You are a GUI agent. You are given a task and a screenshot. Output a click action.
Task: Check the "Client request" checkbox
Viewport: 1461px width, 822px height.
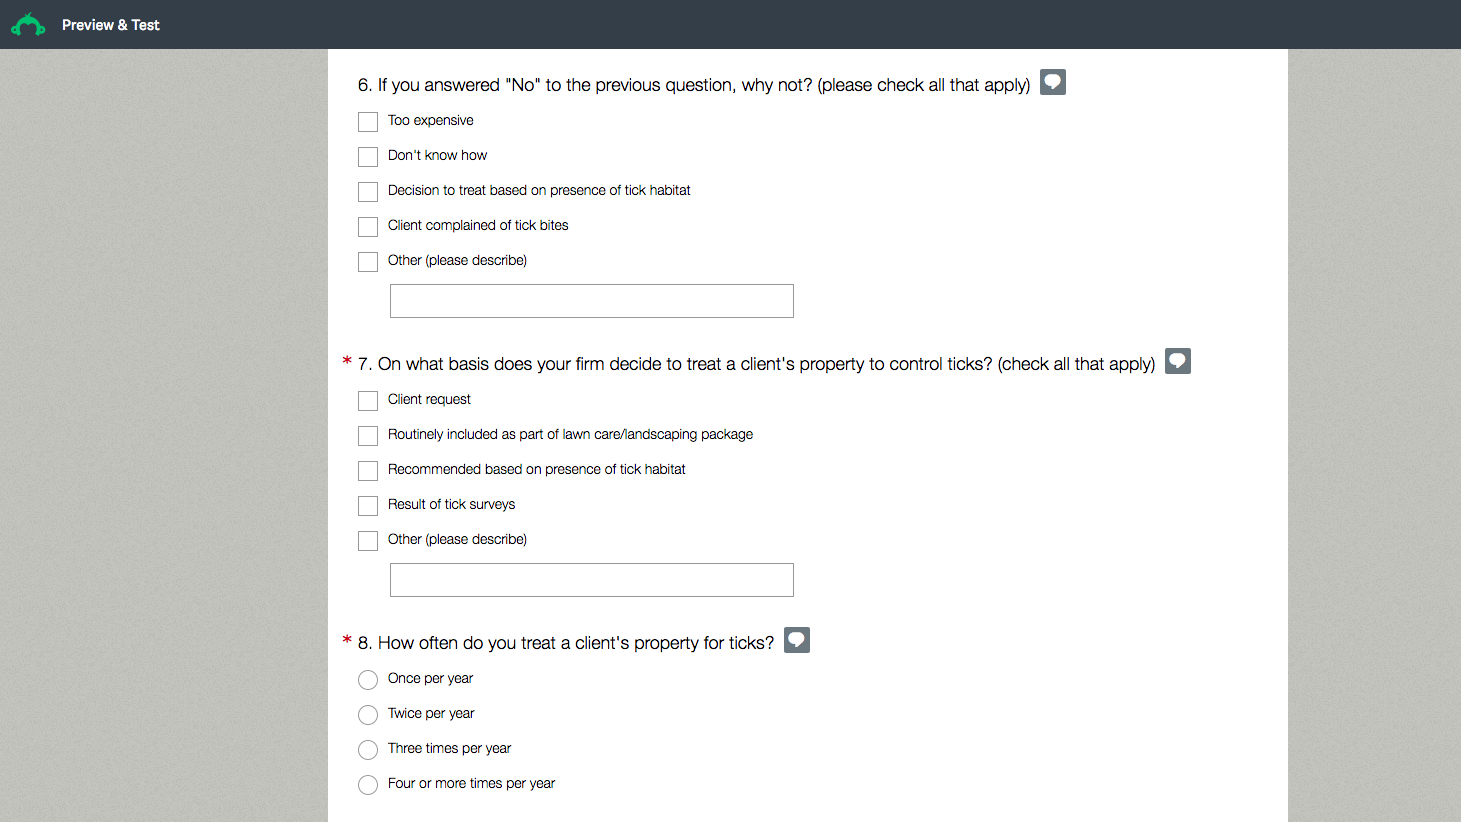[x=368, y=401]
